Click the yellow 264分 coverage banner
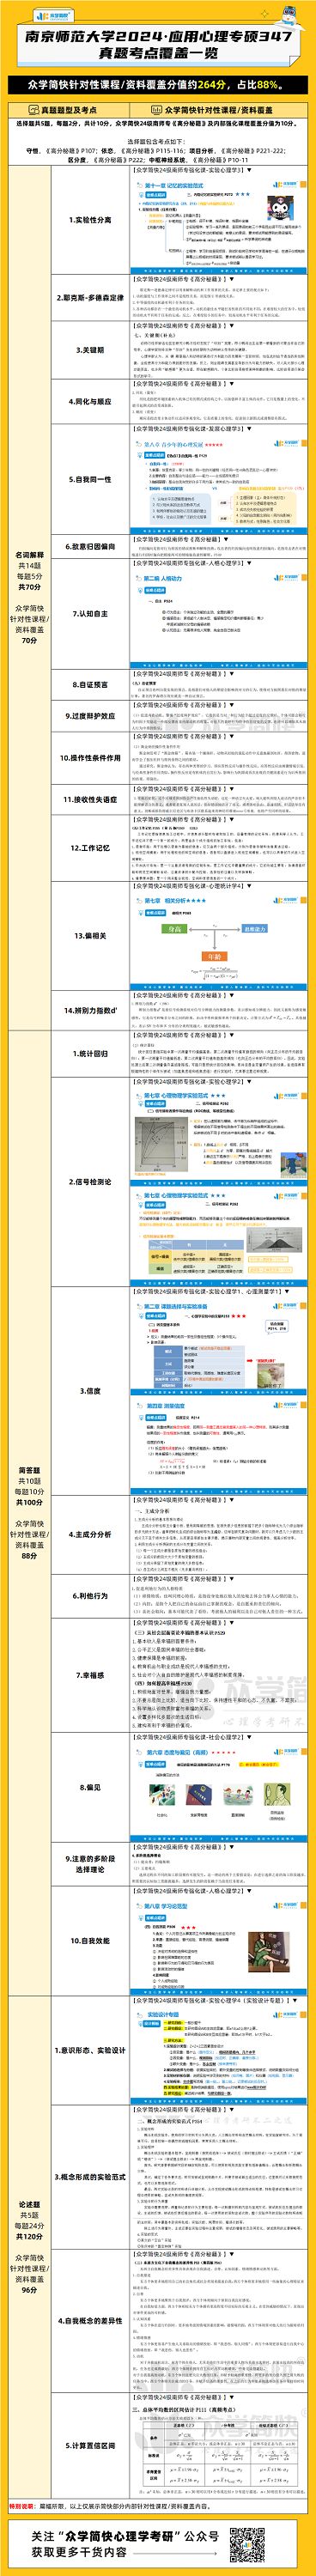316x2576 pixels. 158,85
